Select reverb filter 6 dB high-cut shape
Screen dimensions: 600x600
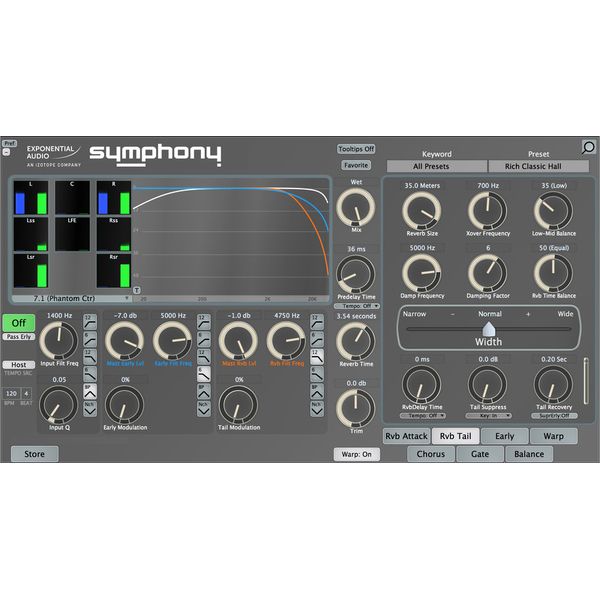point(317,374)
